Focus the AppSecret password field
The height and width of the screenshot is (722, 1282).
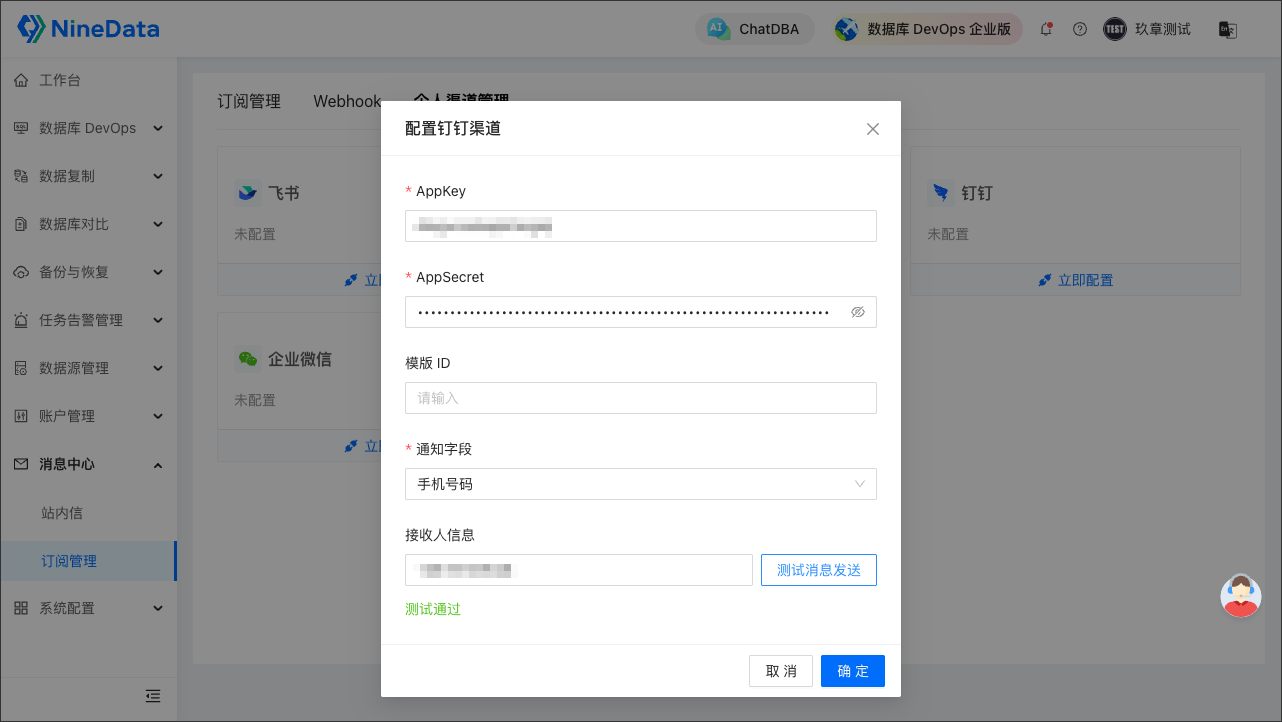(641, 312)
